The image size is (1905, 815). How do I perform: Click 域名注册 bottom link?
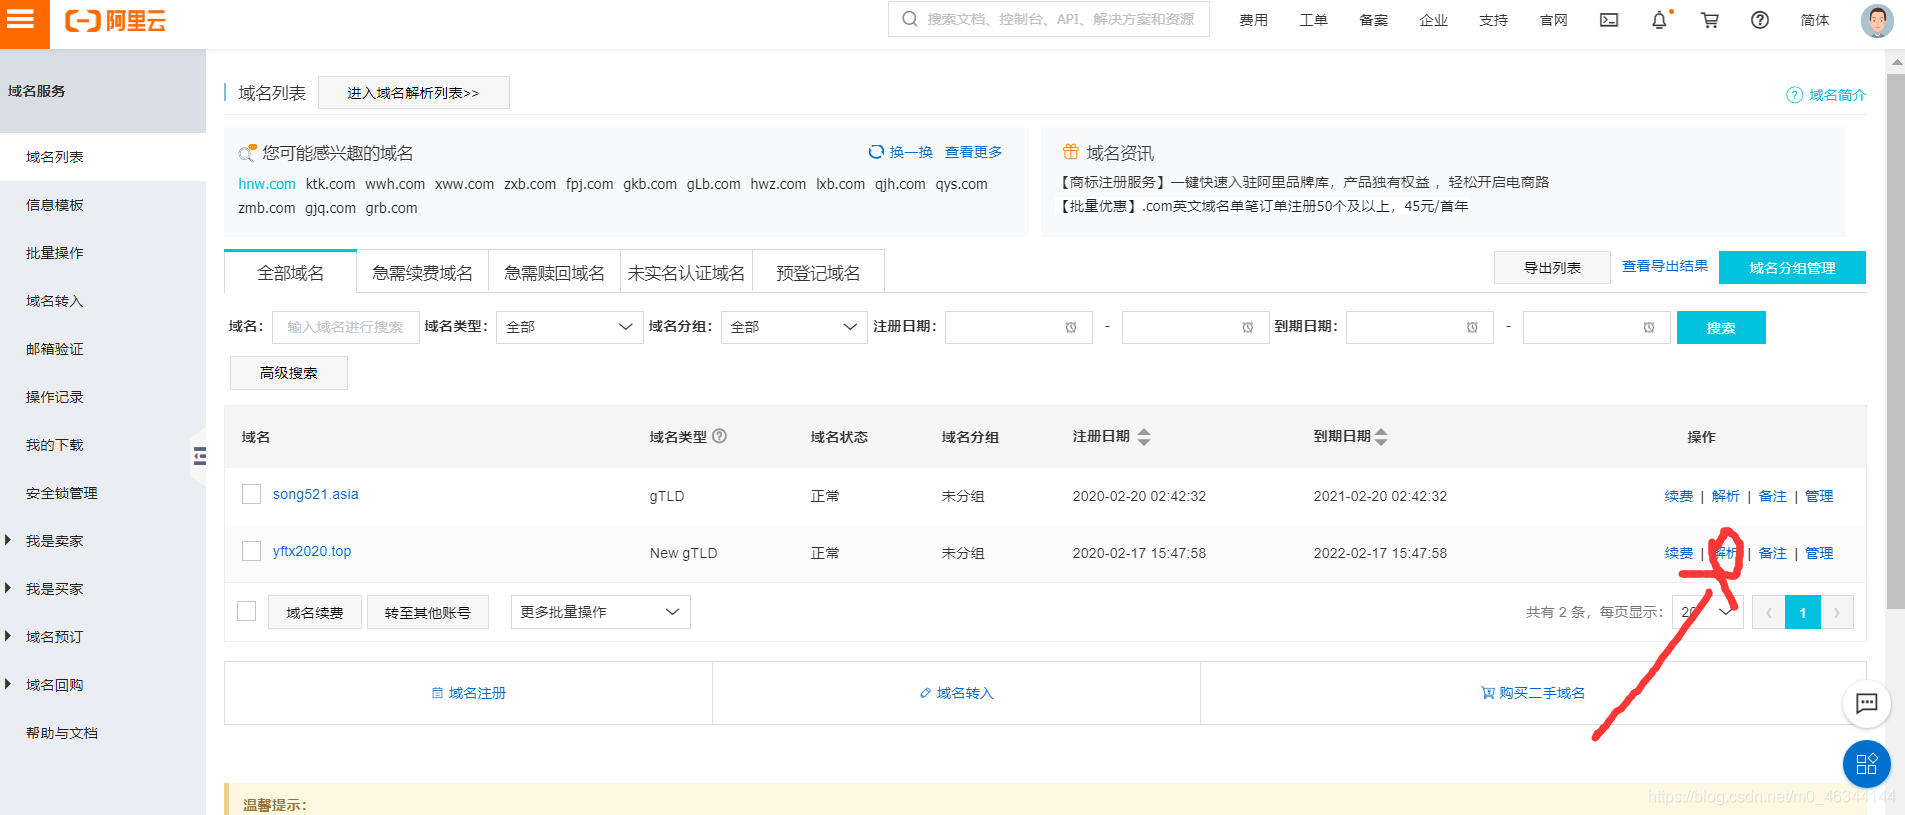(468, 693)
